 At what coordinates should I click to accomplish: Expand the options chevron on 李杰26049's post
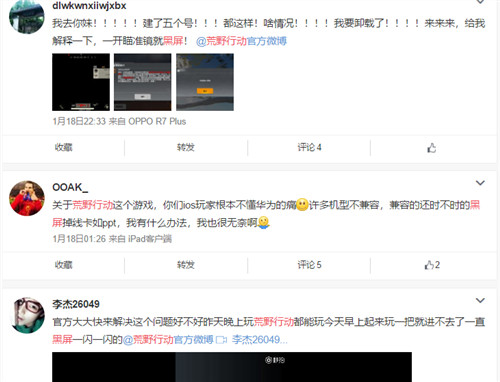tap(480, 300)
